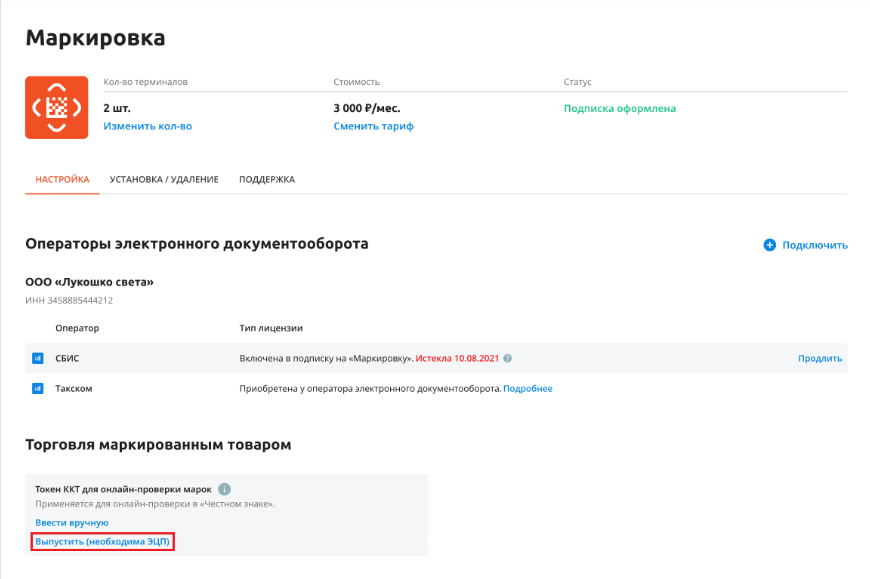Click the Подписка оформлена status text
This screenshot has width=870, height=579.
[x=620, y=109]
